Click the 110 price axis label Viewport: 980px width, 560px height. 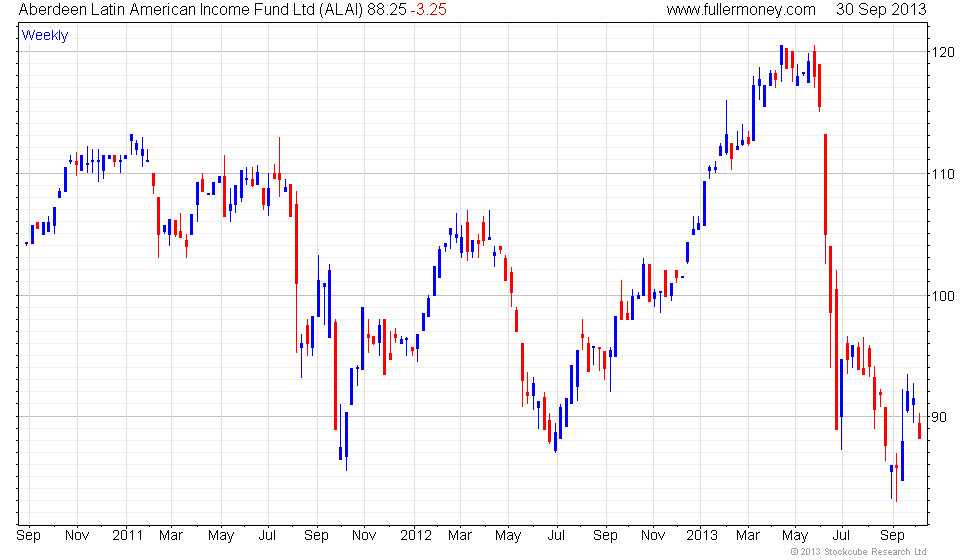pos(943,174)
